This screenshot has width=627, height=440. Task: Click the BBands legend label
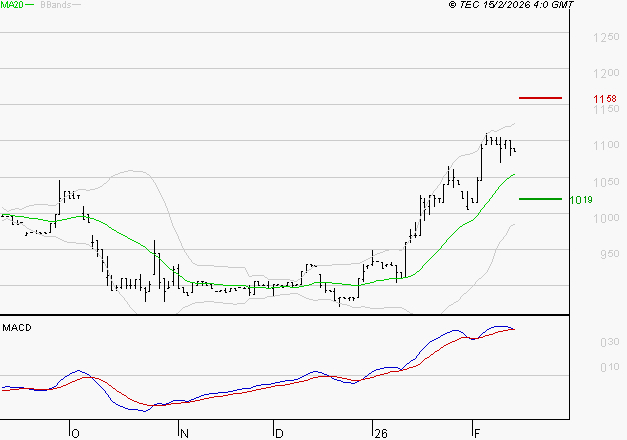tap(56, 5)
